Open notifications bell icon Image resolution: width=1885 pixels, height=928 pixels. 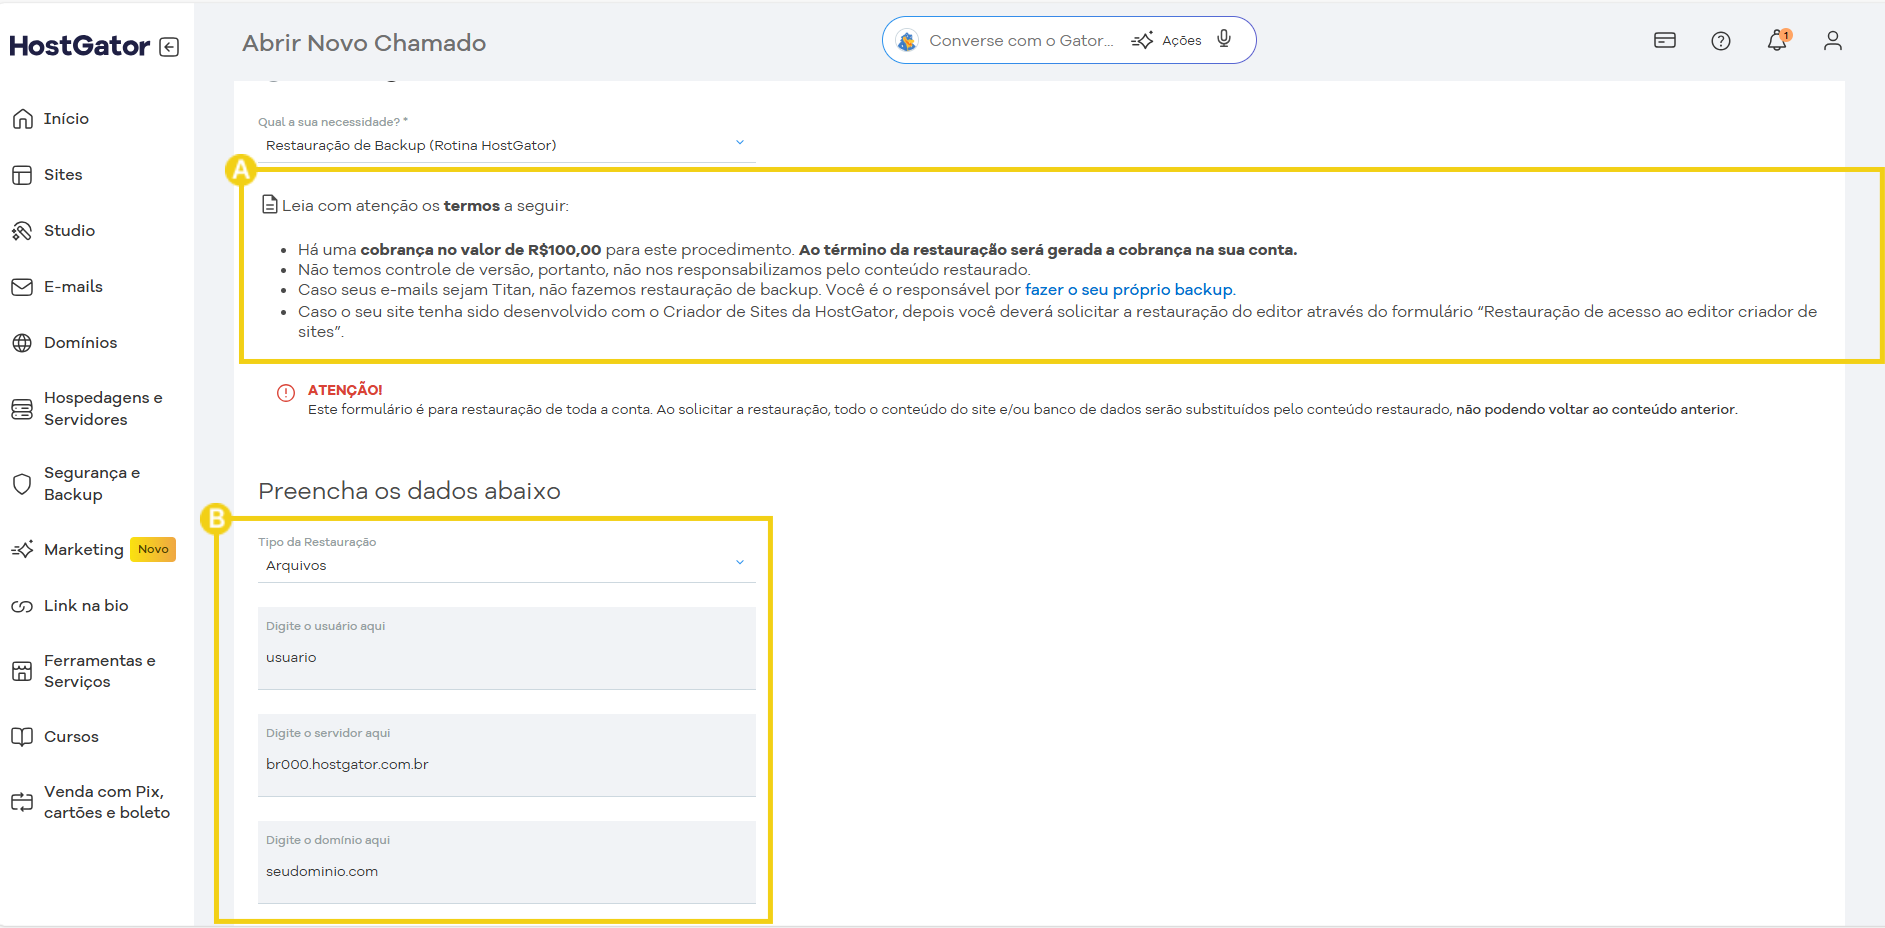(1777, 41)
